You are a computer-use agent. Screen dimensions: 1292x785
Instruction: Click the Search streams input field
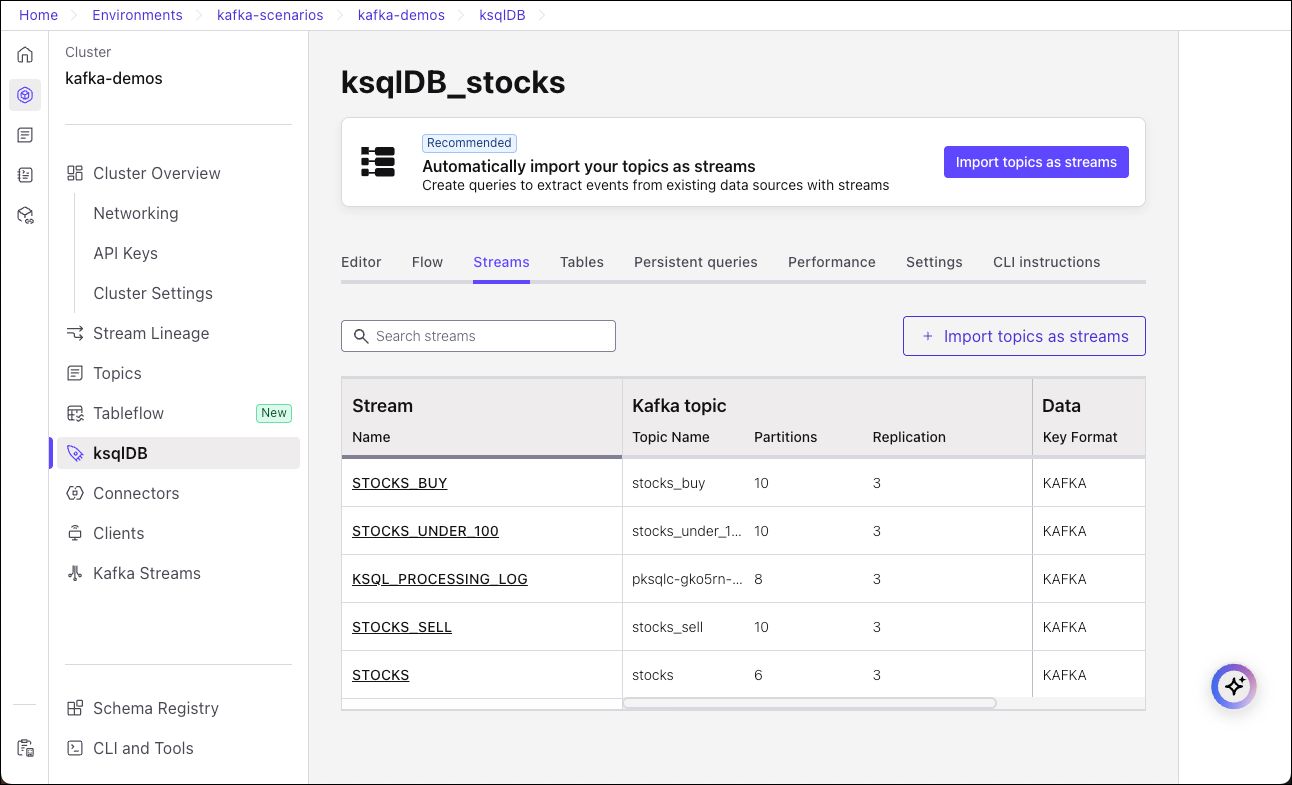(478, 336)
